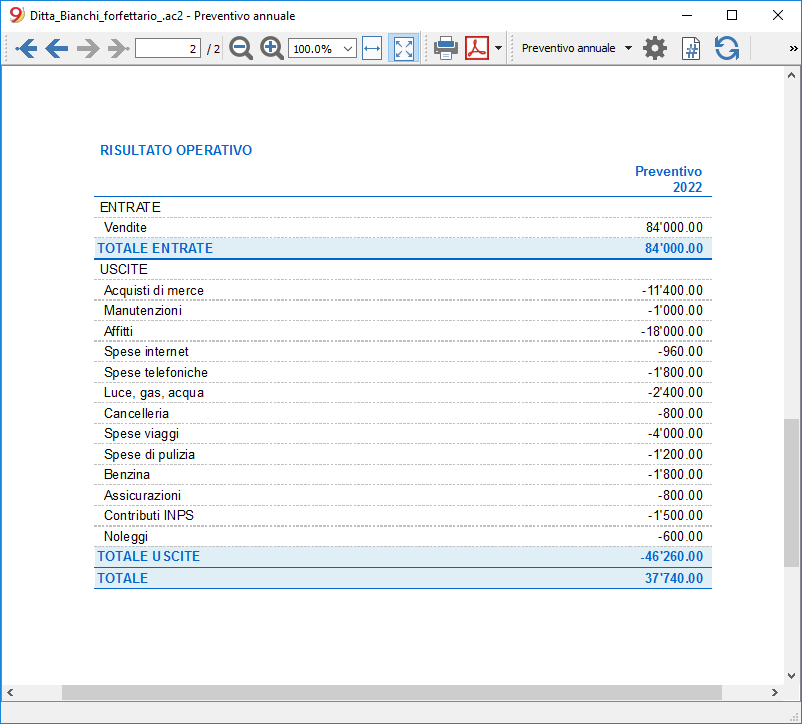Click the Spese internet label
Image resolution: width=802 pixels, height=725 pixels.
point(146,351)
